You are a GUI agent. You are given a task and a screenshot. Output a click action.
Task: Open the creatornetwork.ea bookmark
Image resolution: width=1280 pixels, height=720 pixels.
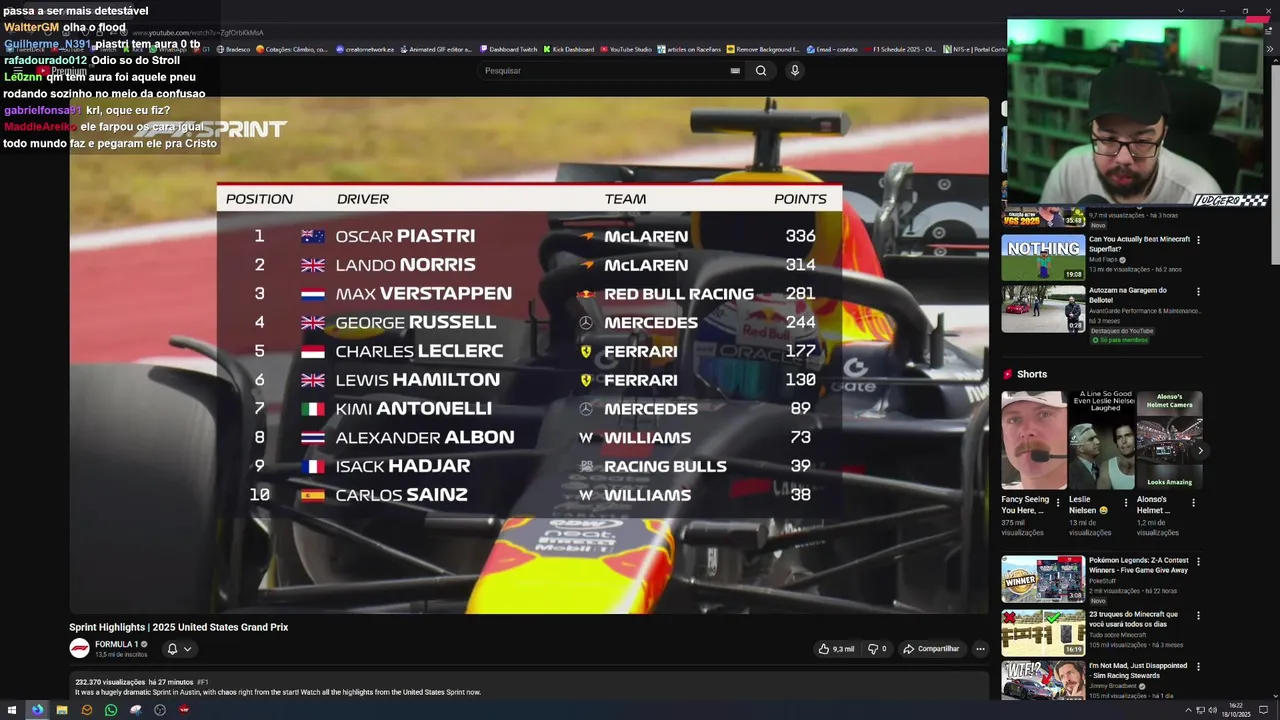pos(365,49)
